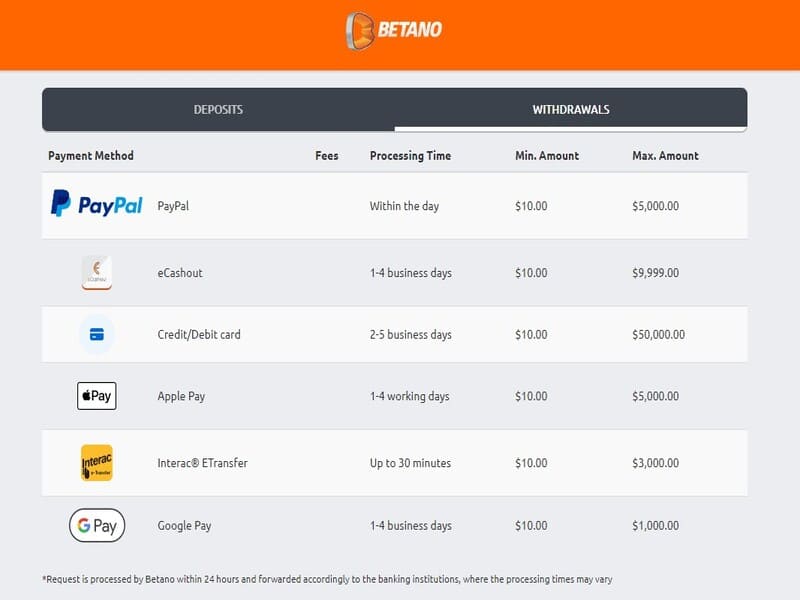Open the Withdrawals tab
The image size is (800, 600).
(571, 110)
